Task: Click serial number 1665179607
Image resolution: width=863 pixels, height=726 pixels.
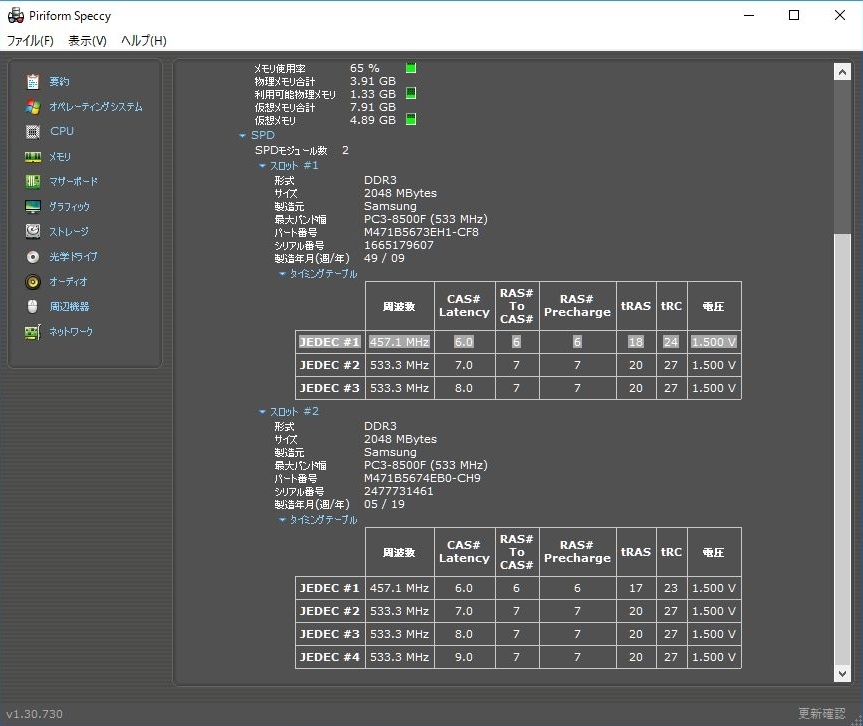Action: pyautogui.click(x=398, y=245)
